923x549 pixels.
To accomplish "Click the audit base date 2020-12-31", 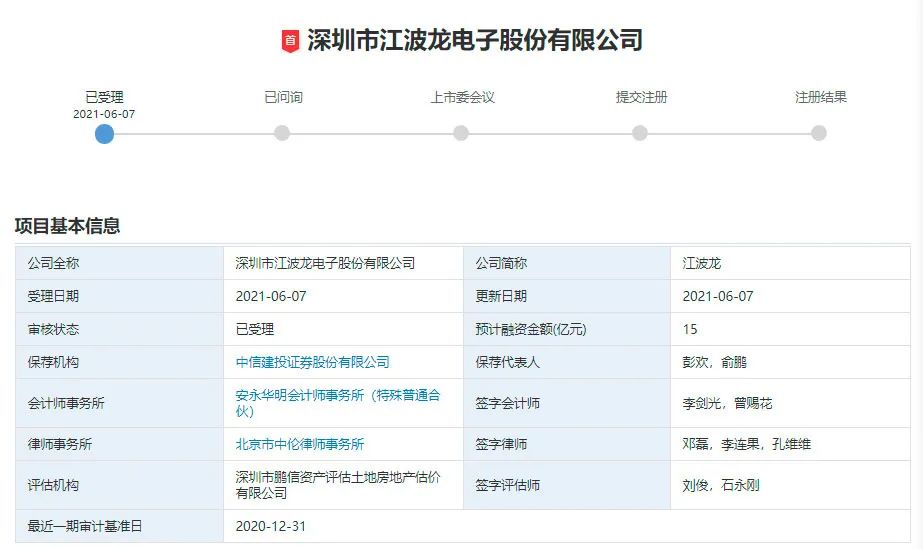I will [271, 526].
